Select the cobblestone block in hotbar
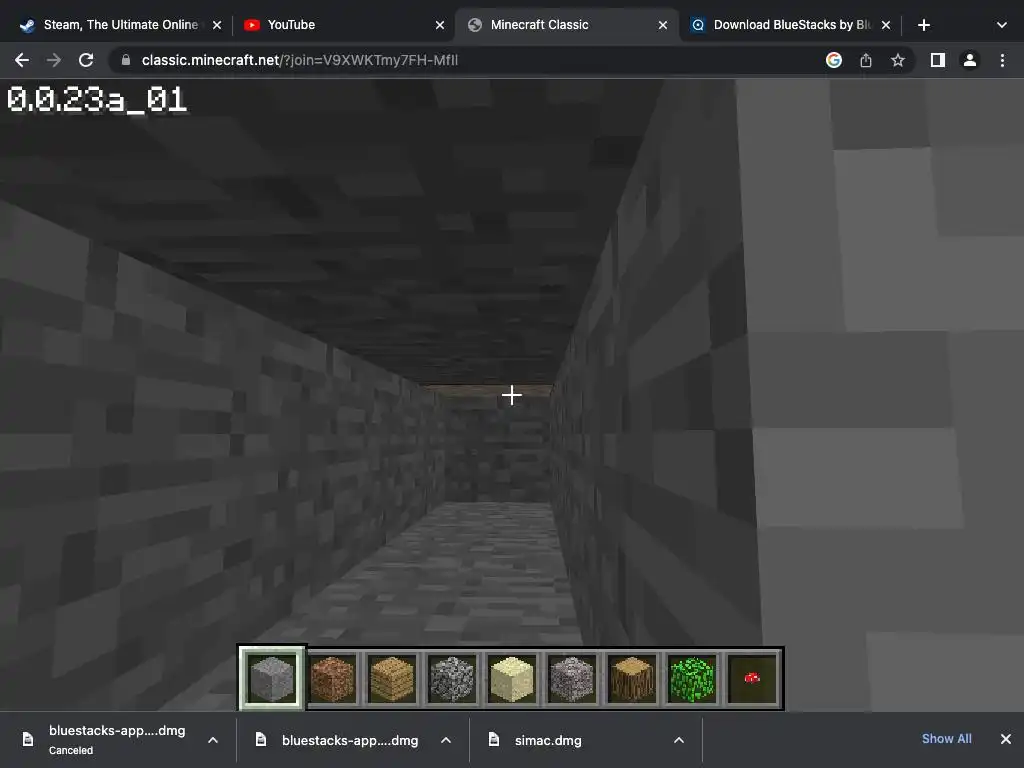 tap(452, 679)
